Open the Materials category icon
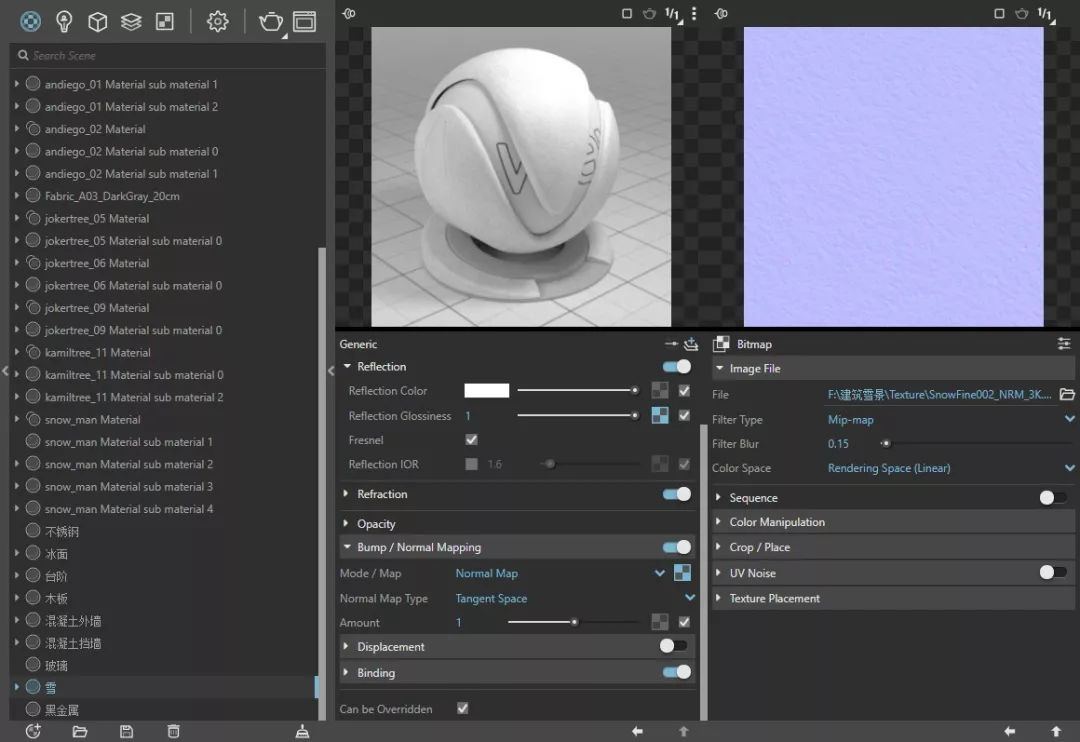The height and width of the screenshot is (742, 1080). (x=31, y=21)
